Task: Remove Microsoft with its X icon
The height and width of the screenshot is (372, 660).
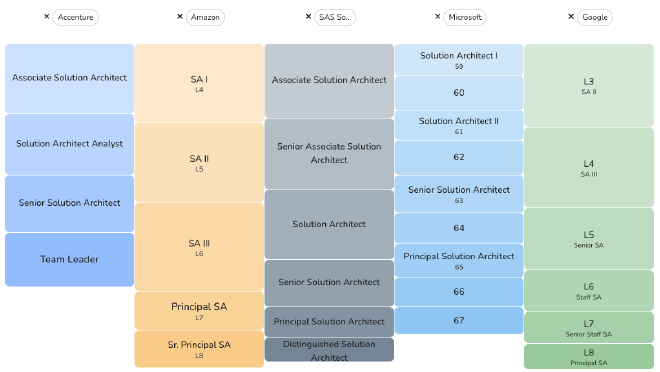Action: (437, 17)
